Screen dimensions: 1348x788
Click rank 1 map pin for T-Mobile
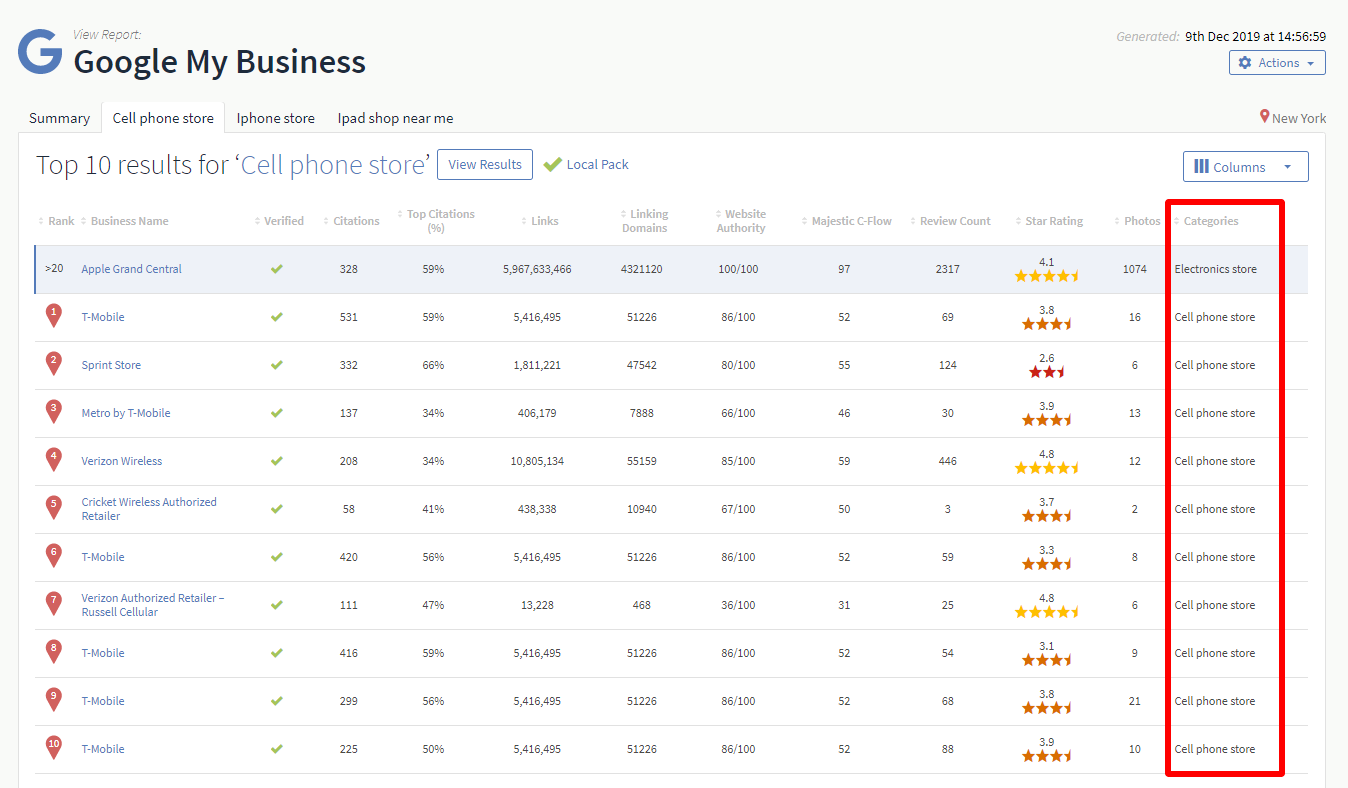54,316
